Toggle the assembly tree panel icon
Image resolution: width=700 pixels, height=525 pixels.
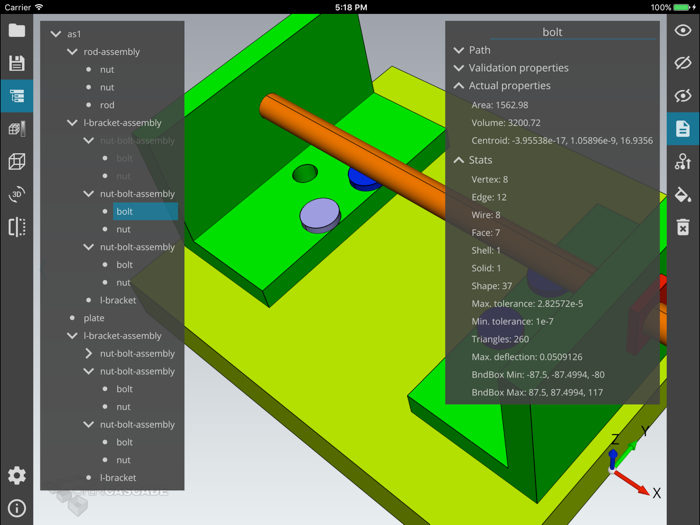pos(17,96)
